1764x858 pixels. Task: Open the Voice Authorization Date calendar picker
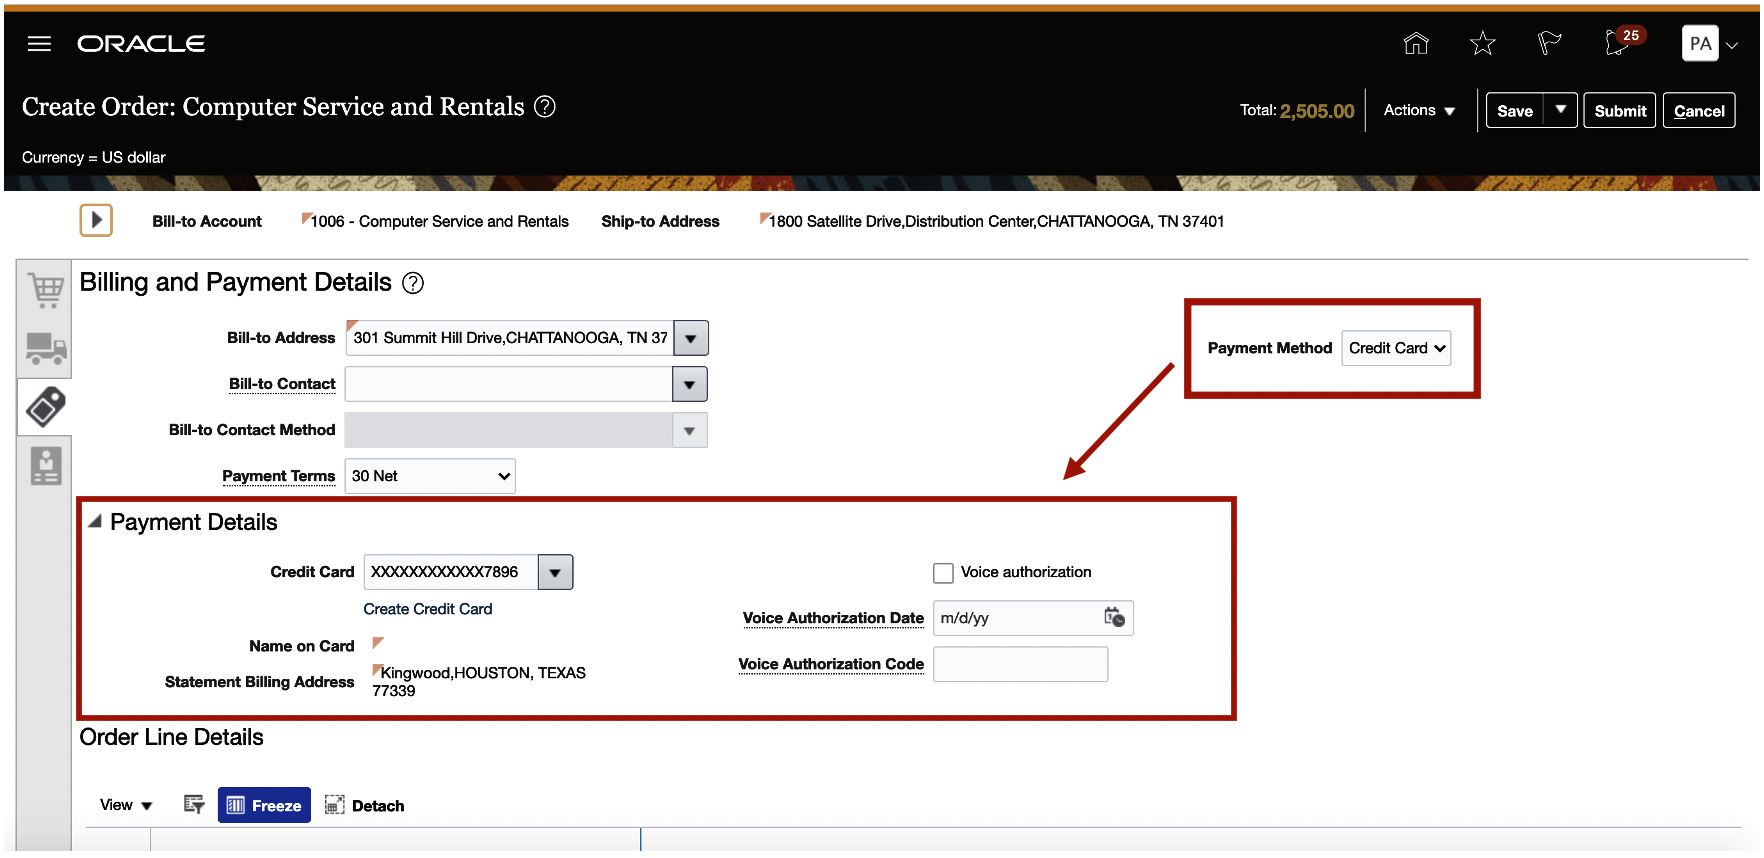click(x=1114, y=617)
